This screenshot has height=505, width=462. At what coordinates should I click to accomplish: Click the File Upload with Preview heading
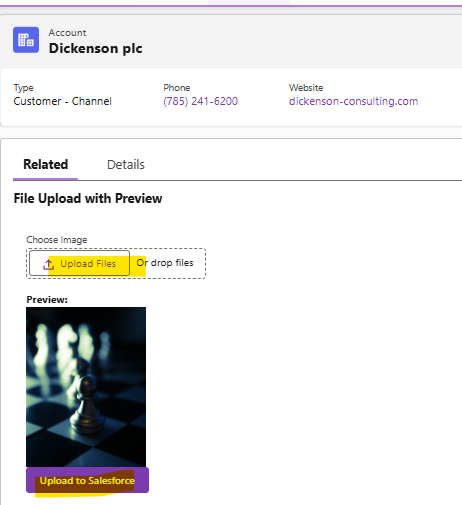[88, 198]
